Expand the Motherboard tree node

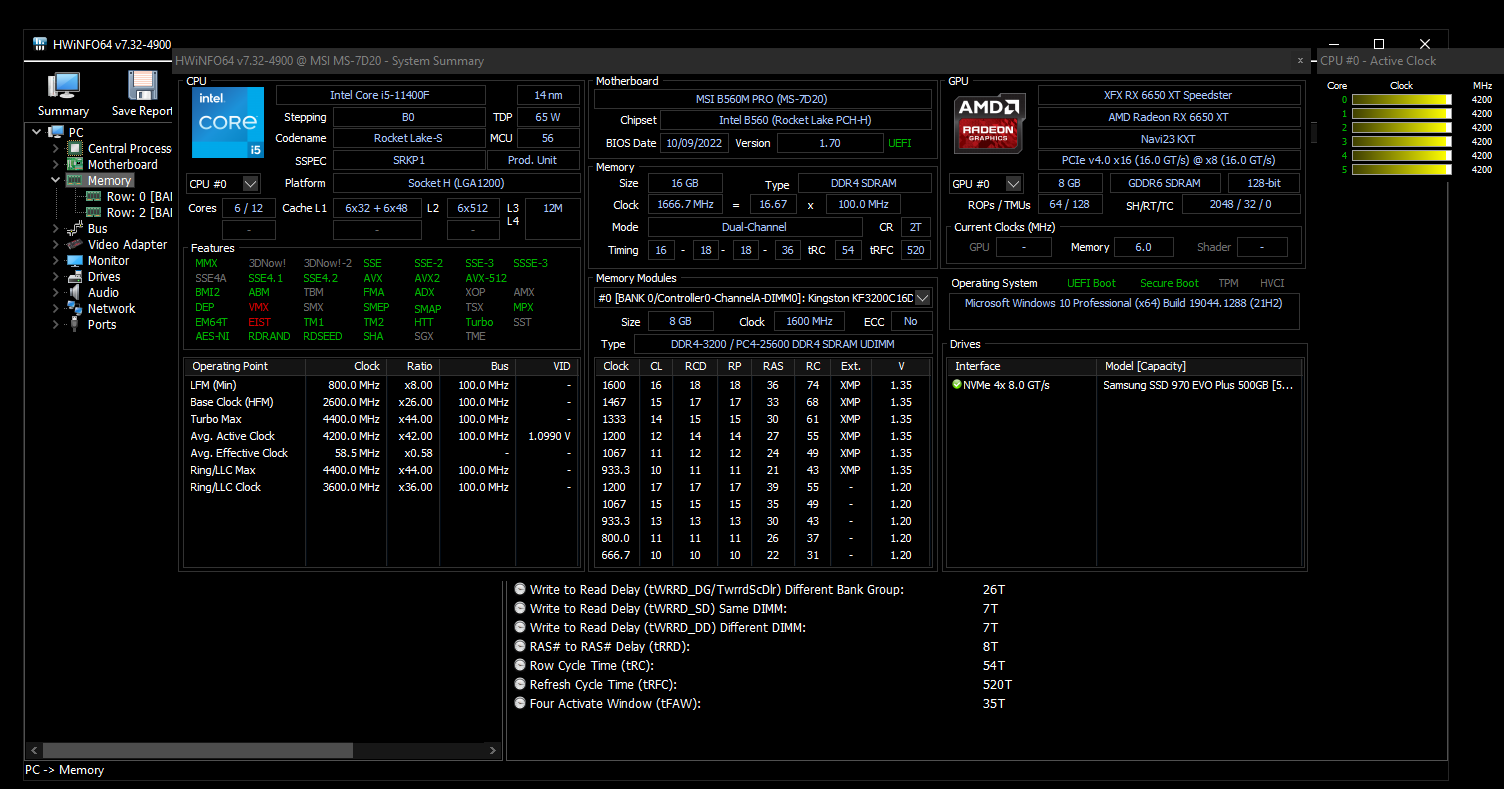[56, 164]
